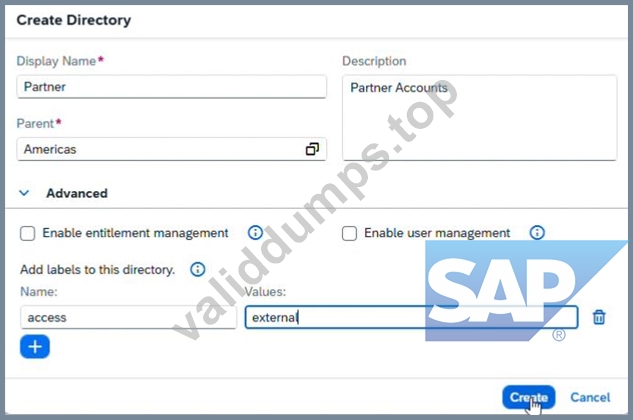Click the Enable entitlement management label
Image resolution: width=633 pixels, height=420 pixels.
(x=135, y=233)
